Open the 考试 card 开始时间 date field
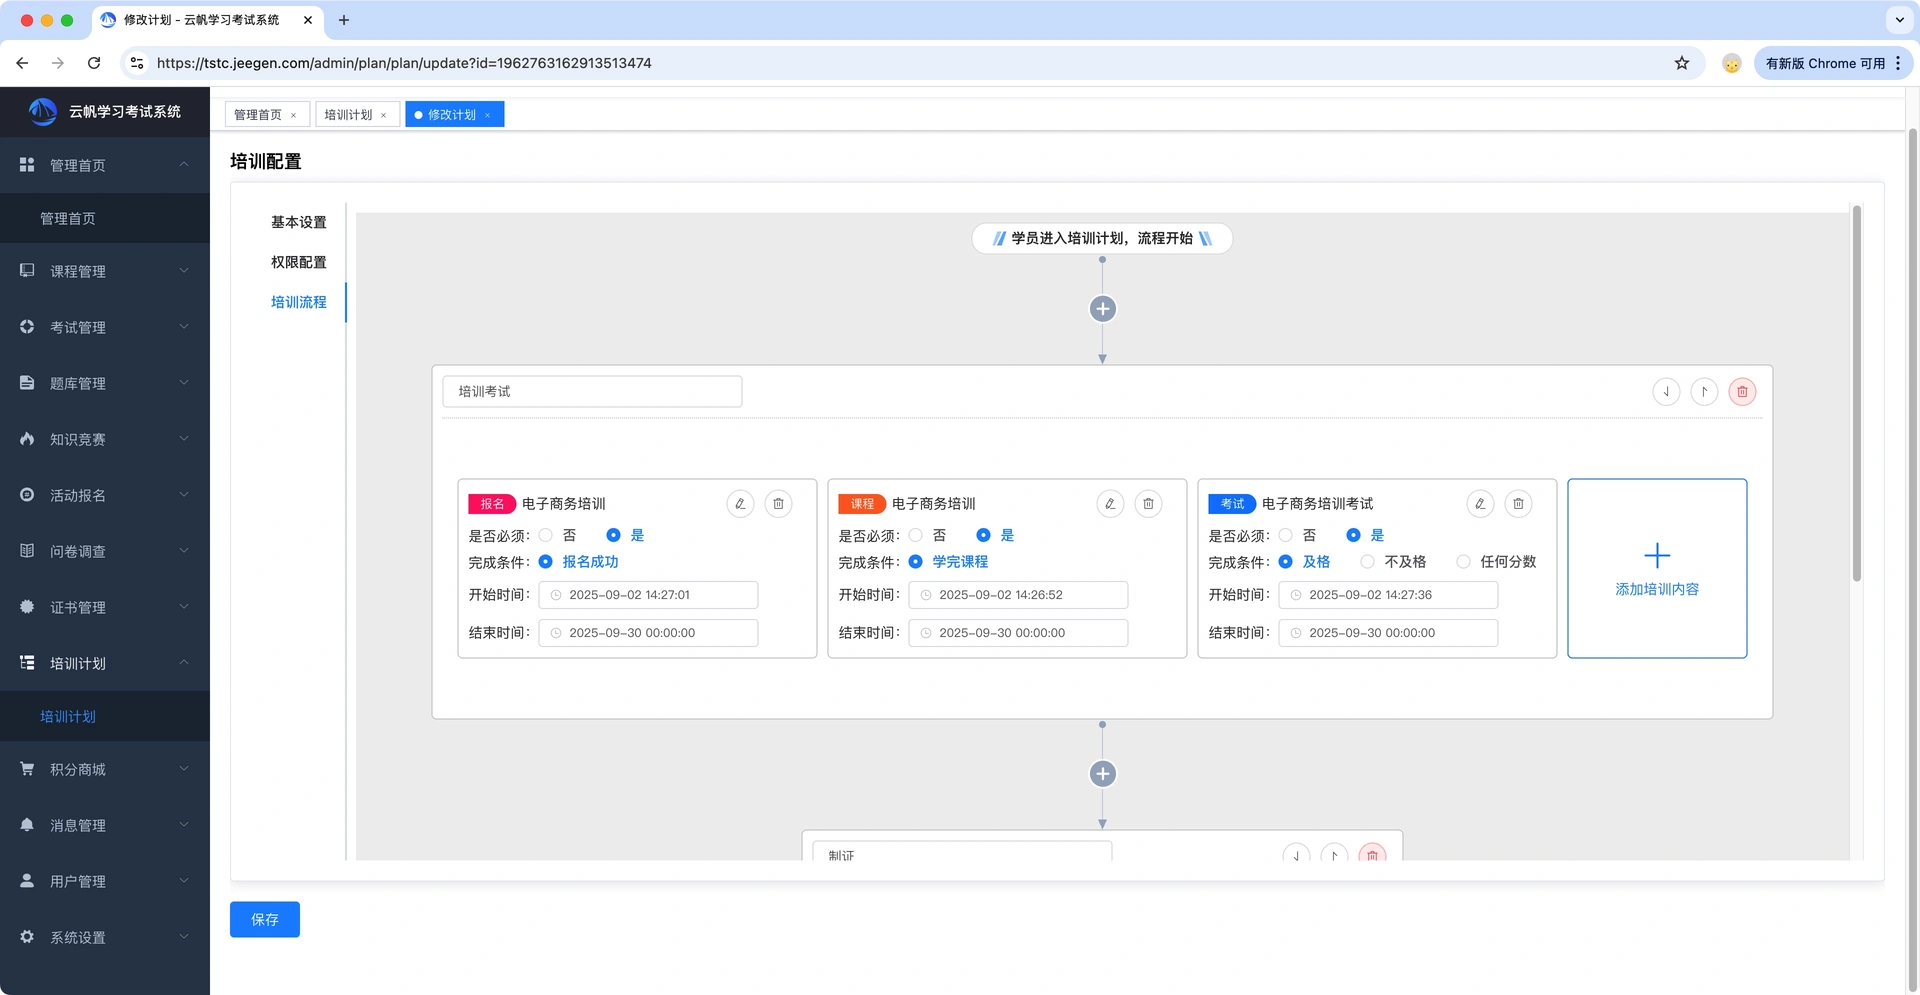The image size is (1920, 995). coord(1388,595)
